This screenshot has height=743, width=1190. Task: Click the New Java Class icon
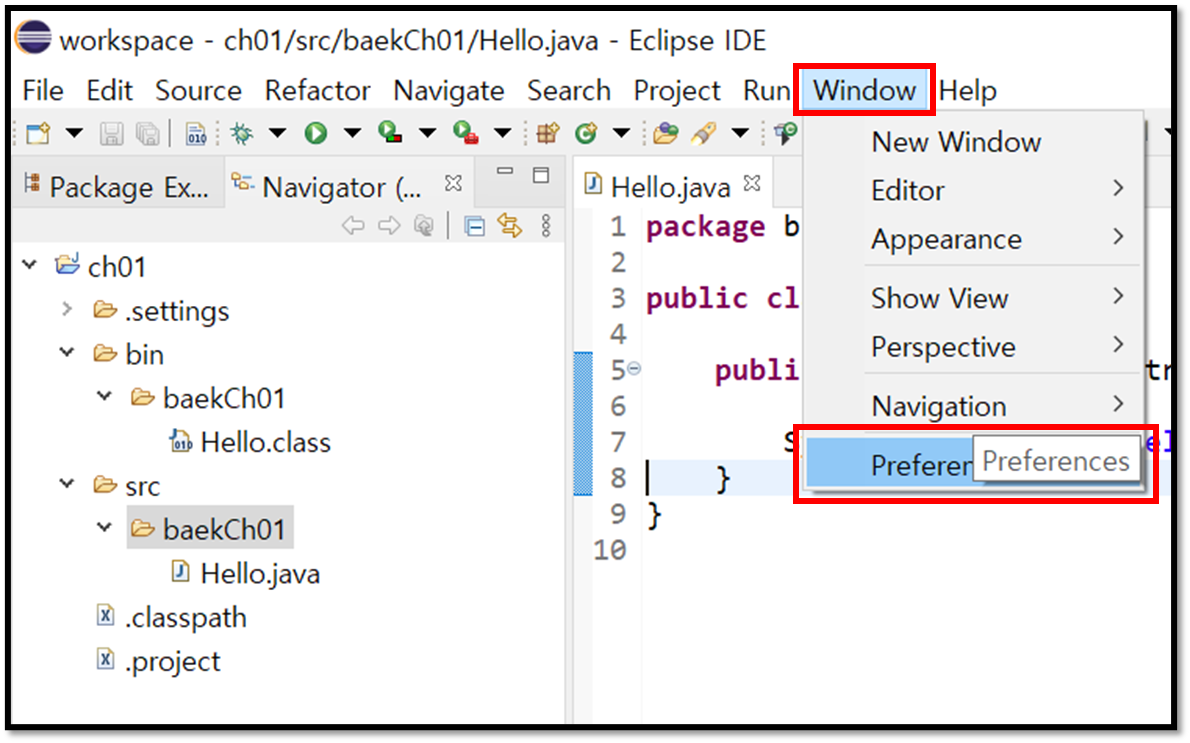coord(586,134)
